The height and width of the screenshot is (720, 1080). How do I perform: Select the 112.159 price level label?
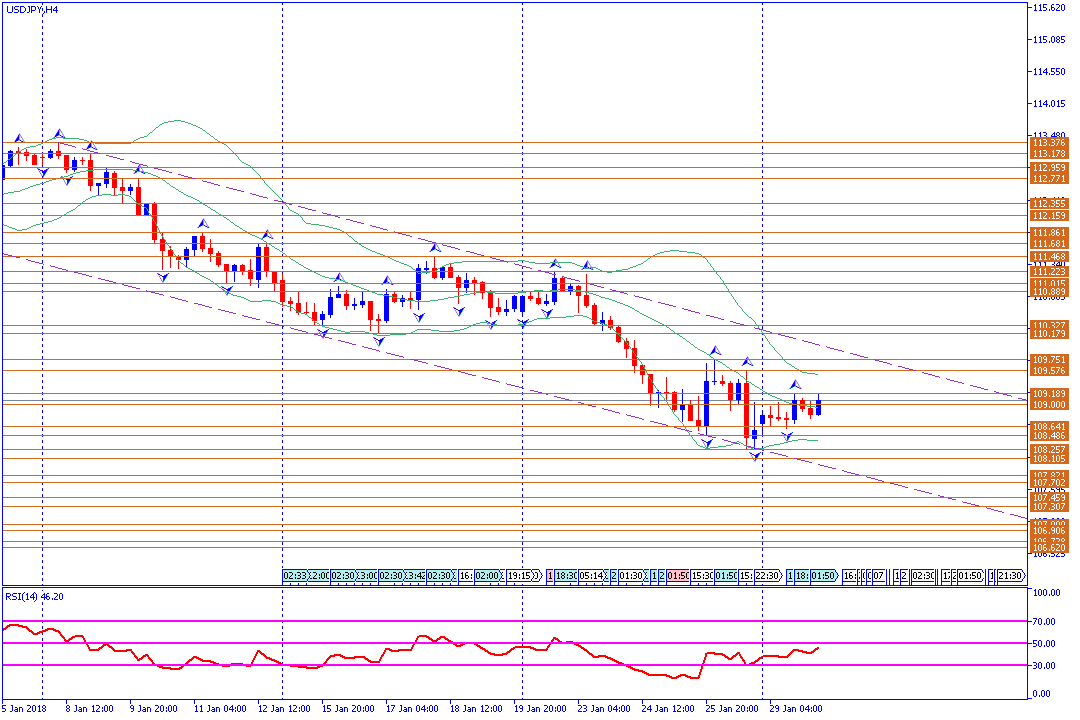pos(1049,216)
